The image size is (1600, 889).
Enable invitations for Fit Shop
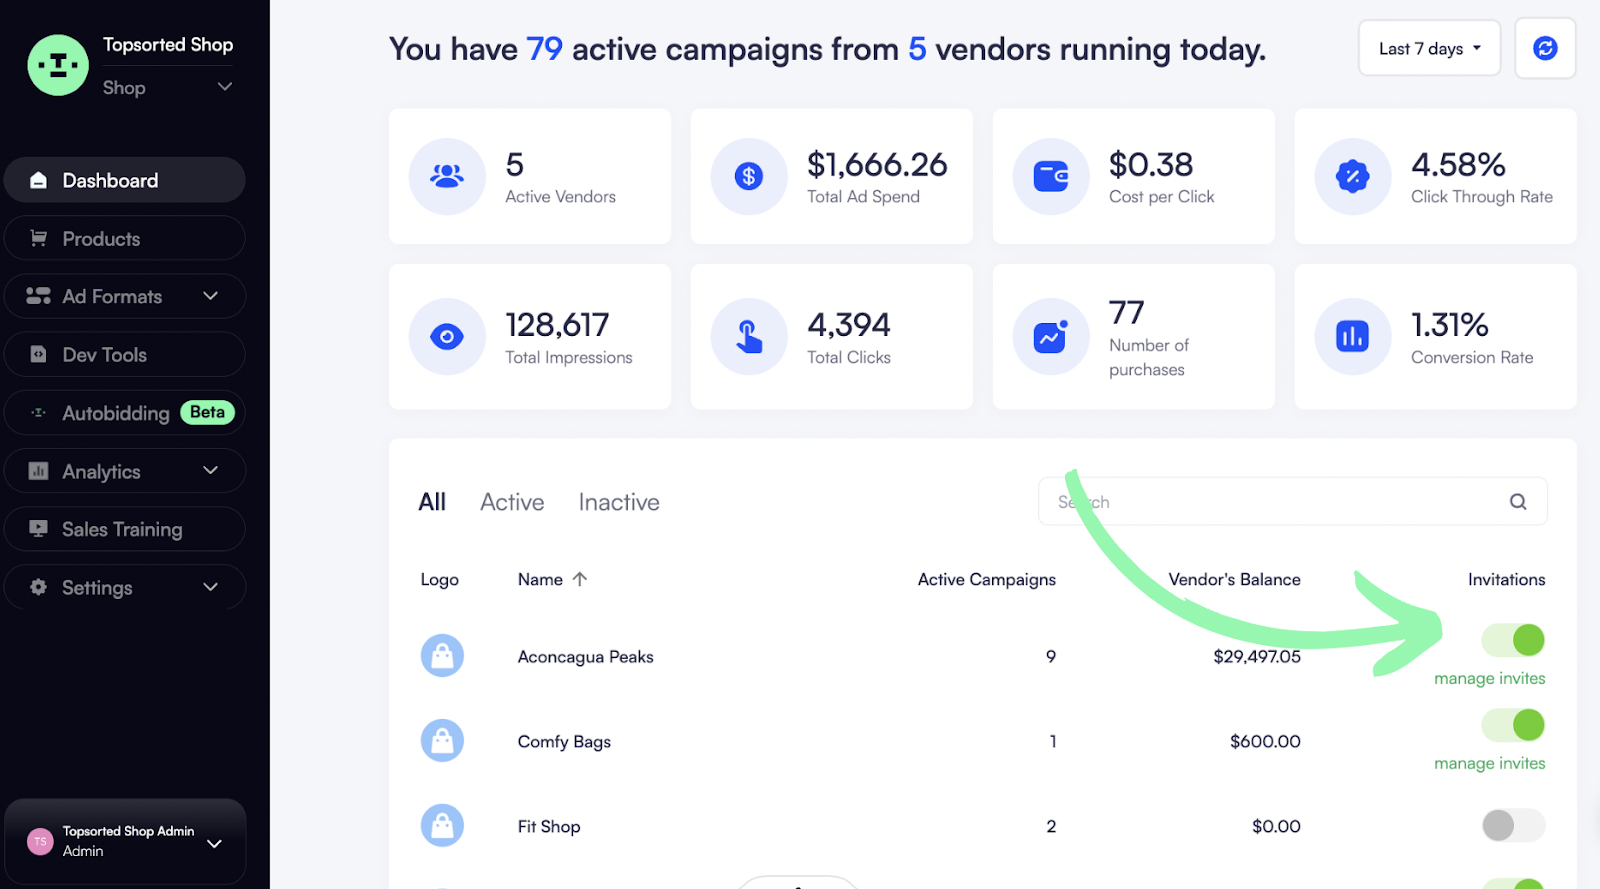click(x=1513, y=826)
